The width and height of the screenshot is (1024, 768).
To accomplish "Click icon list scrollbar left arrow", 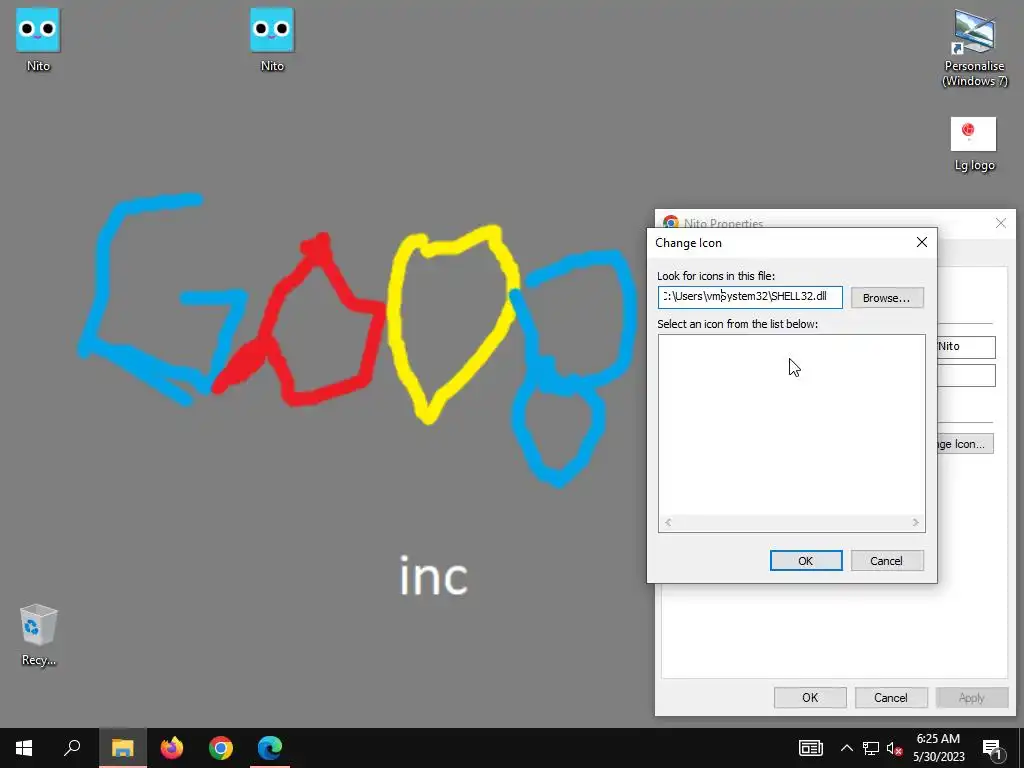I will 668,522.
